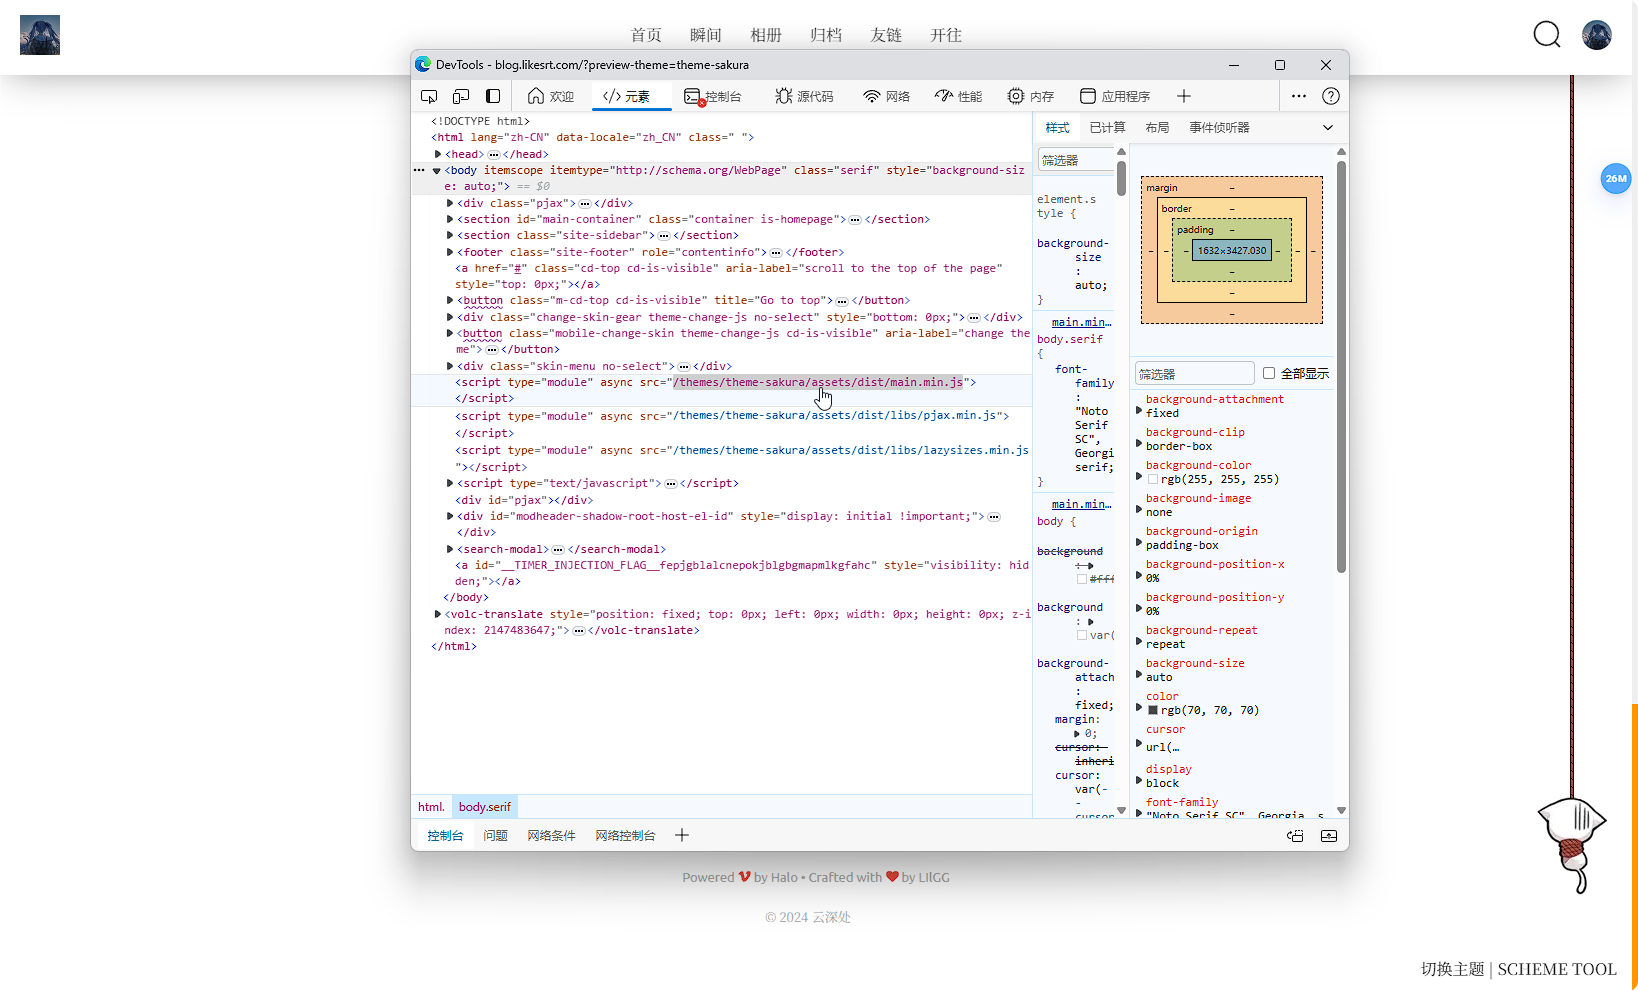This screenshot has width=1638, height=991.
Task: Open the DevTools three-dot customize menu
Action: tap(1299, 96)
